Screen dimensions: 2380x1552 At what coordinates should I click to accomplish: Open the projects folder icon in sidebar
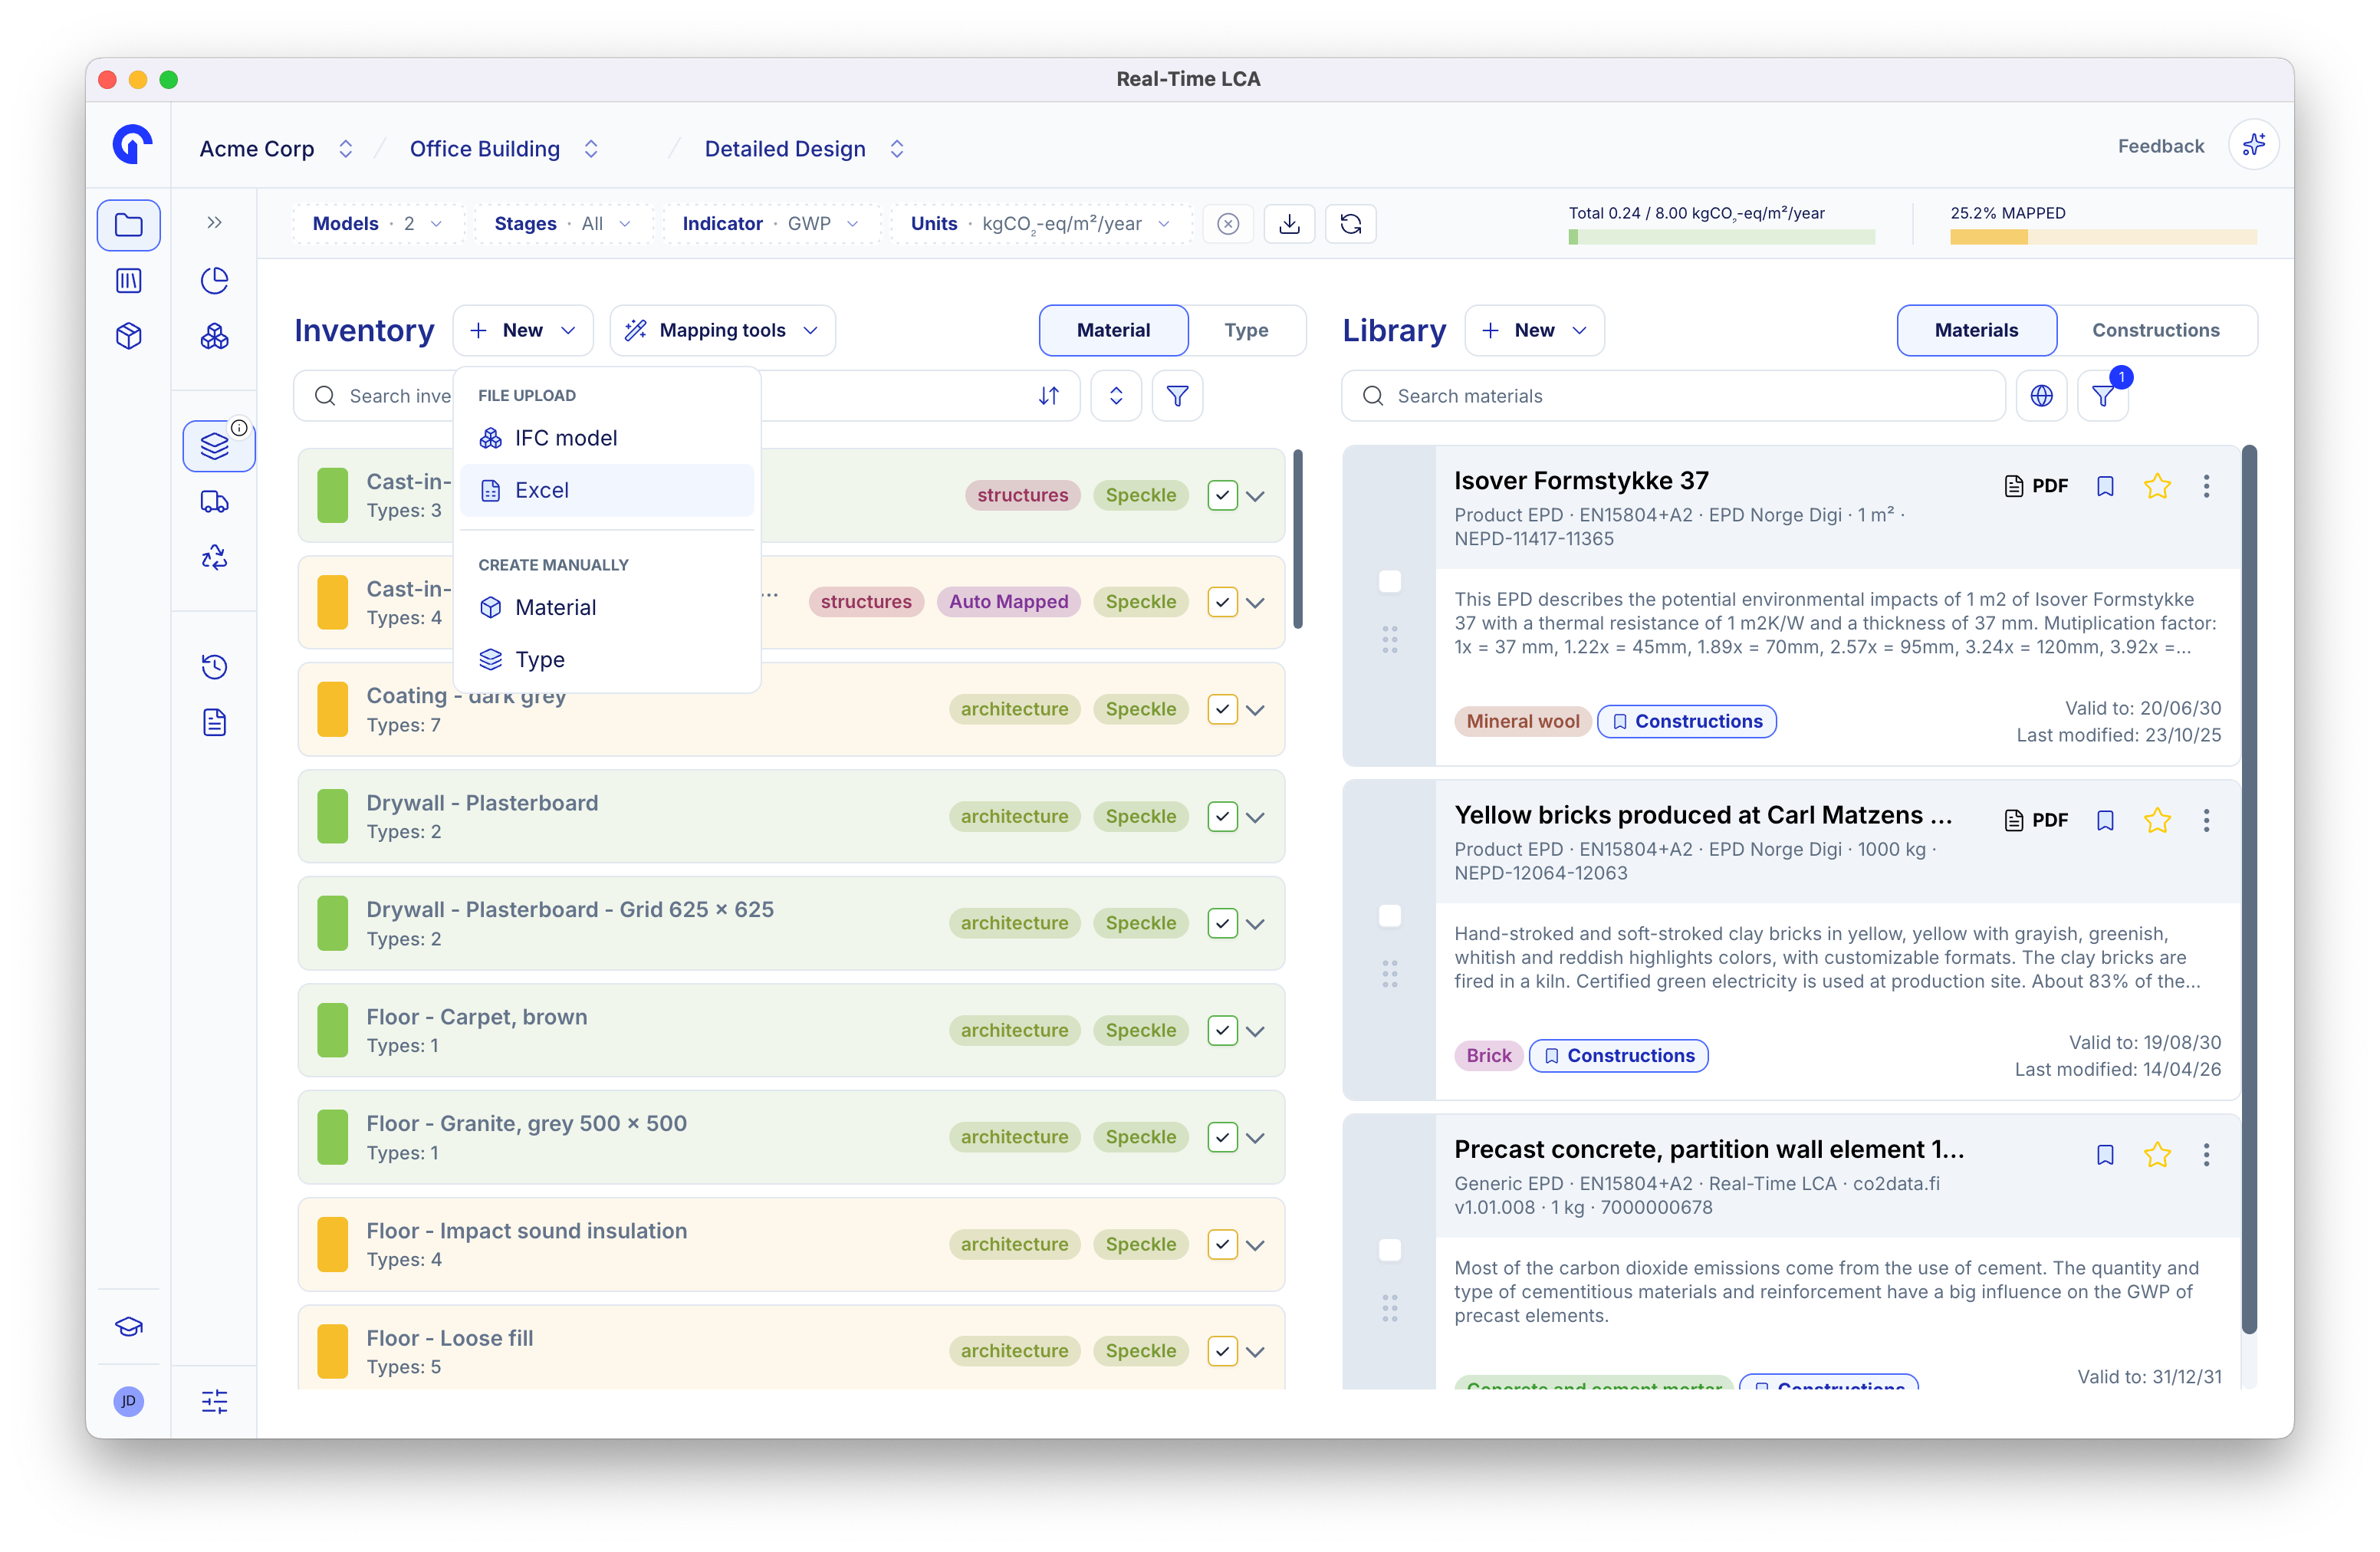coord(128,224)
